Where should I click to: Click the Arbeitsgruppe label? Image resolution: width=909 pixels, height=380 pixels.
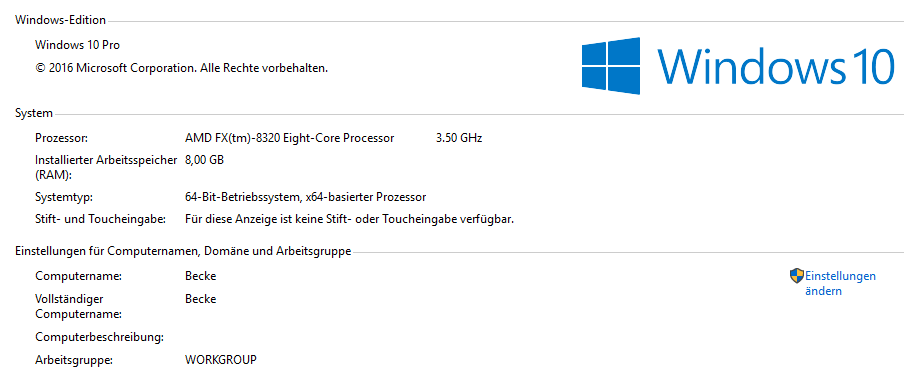coord(74,360)
